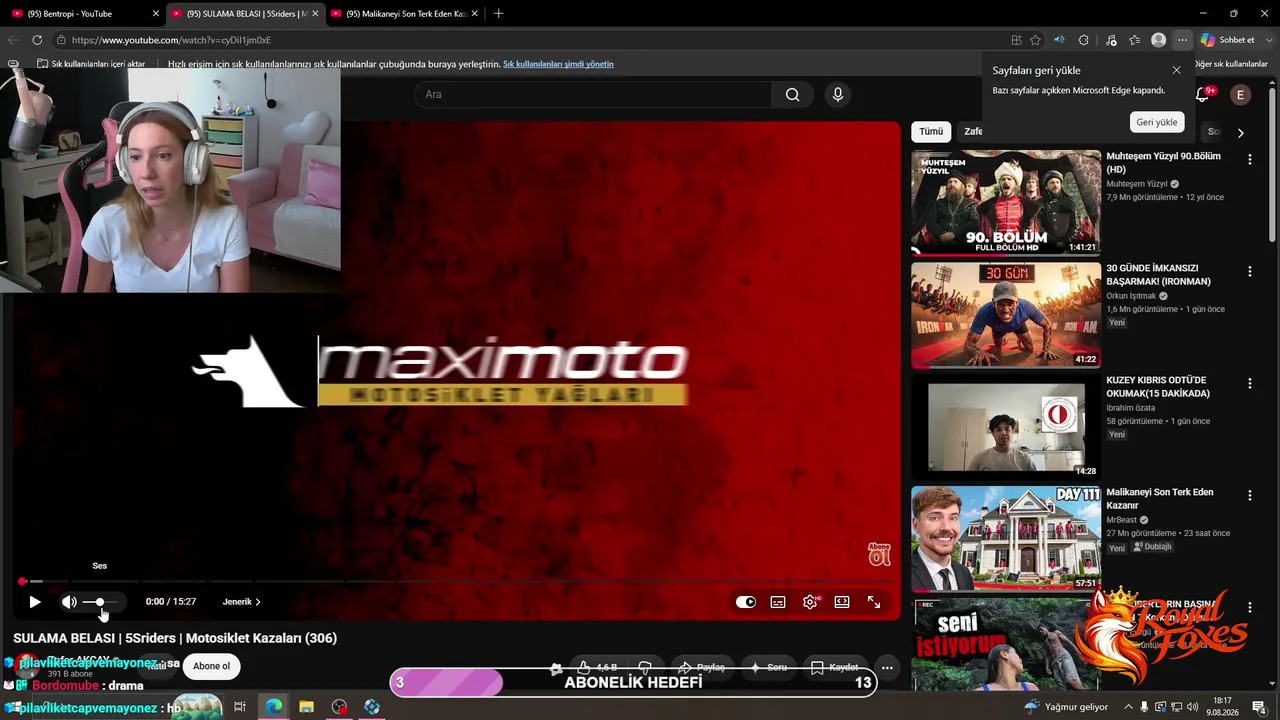Click the MrBeast channel name

(1121, 520)
